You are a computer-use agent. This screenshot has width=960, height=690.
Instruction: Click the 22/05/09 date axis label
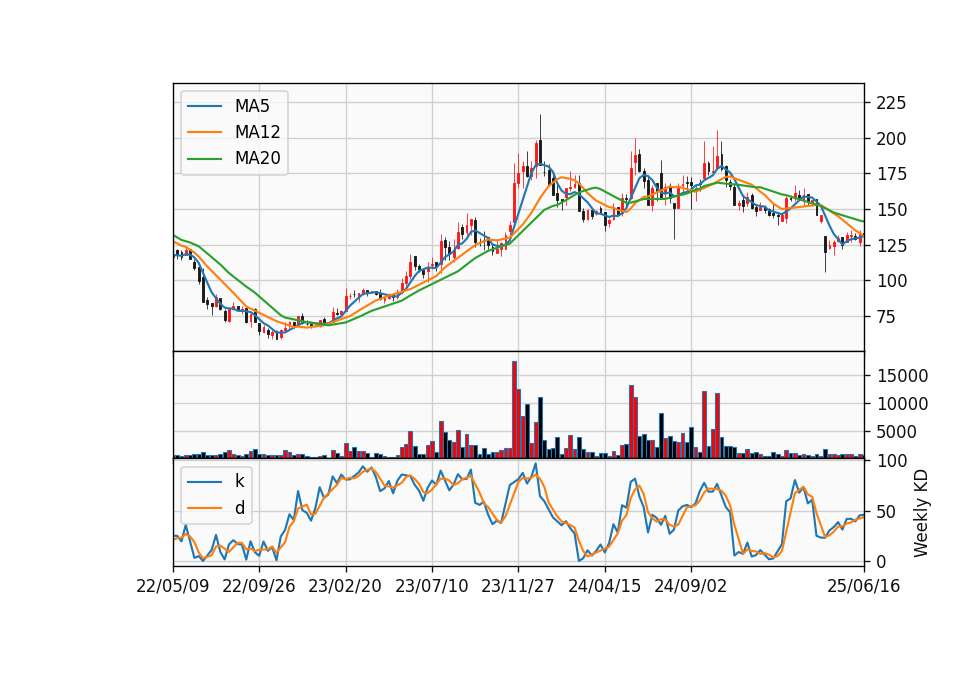point(173,586)
